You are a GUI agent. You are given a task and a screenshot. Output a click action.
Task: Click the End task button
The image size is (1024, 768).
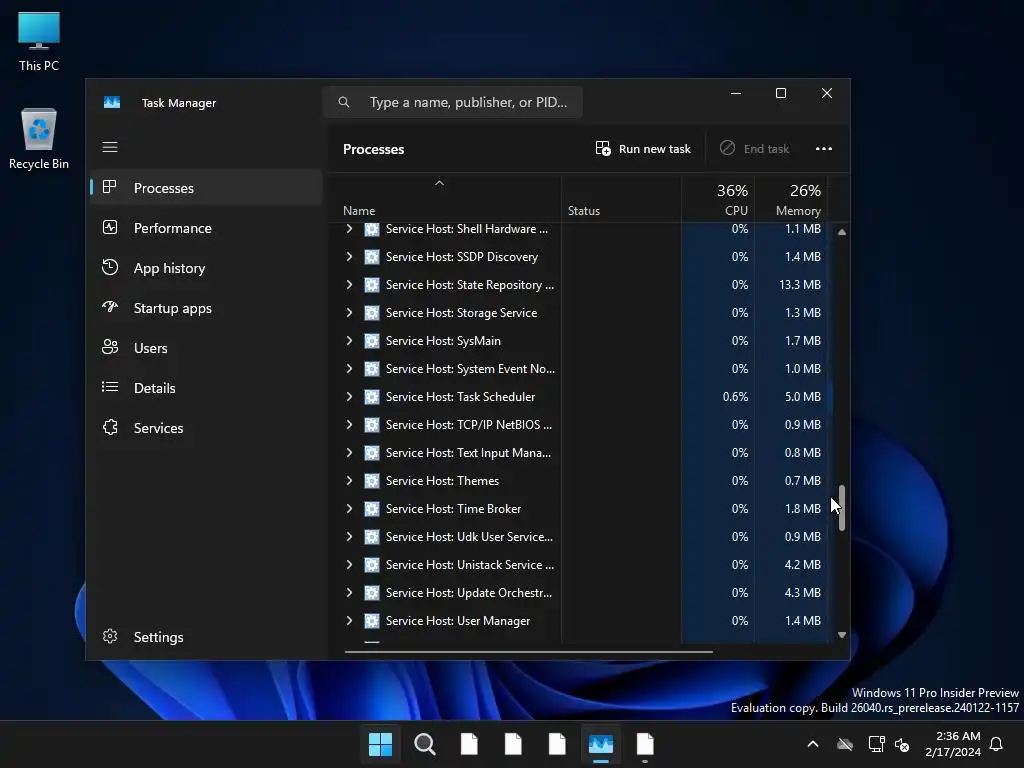[x=755, y=149]
